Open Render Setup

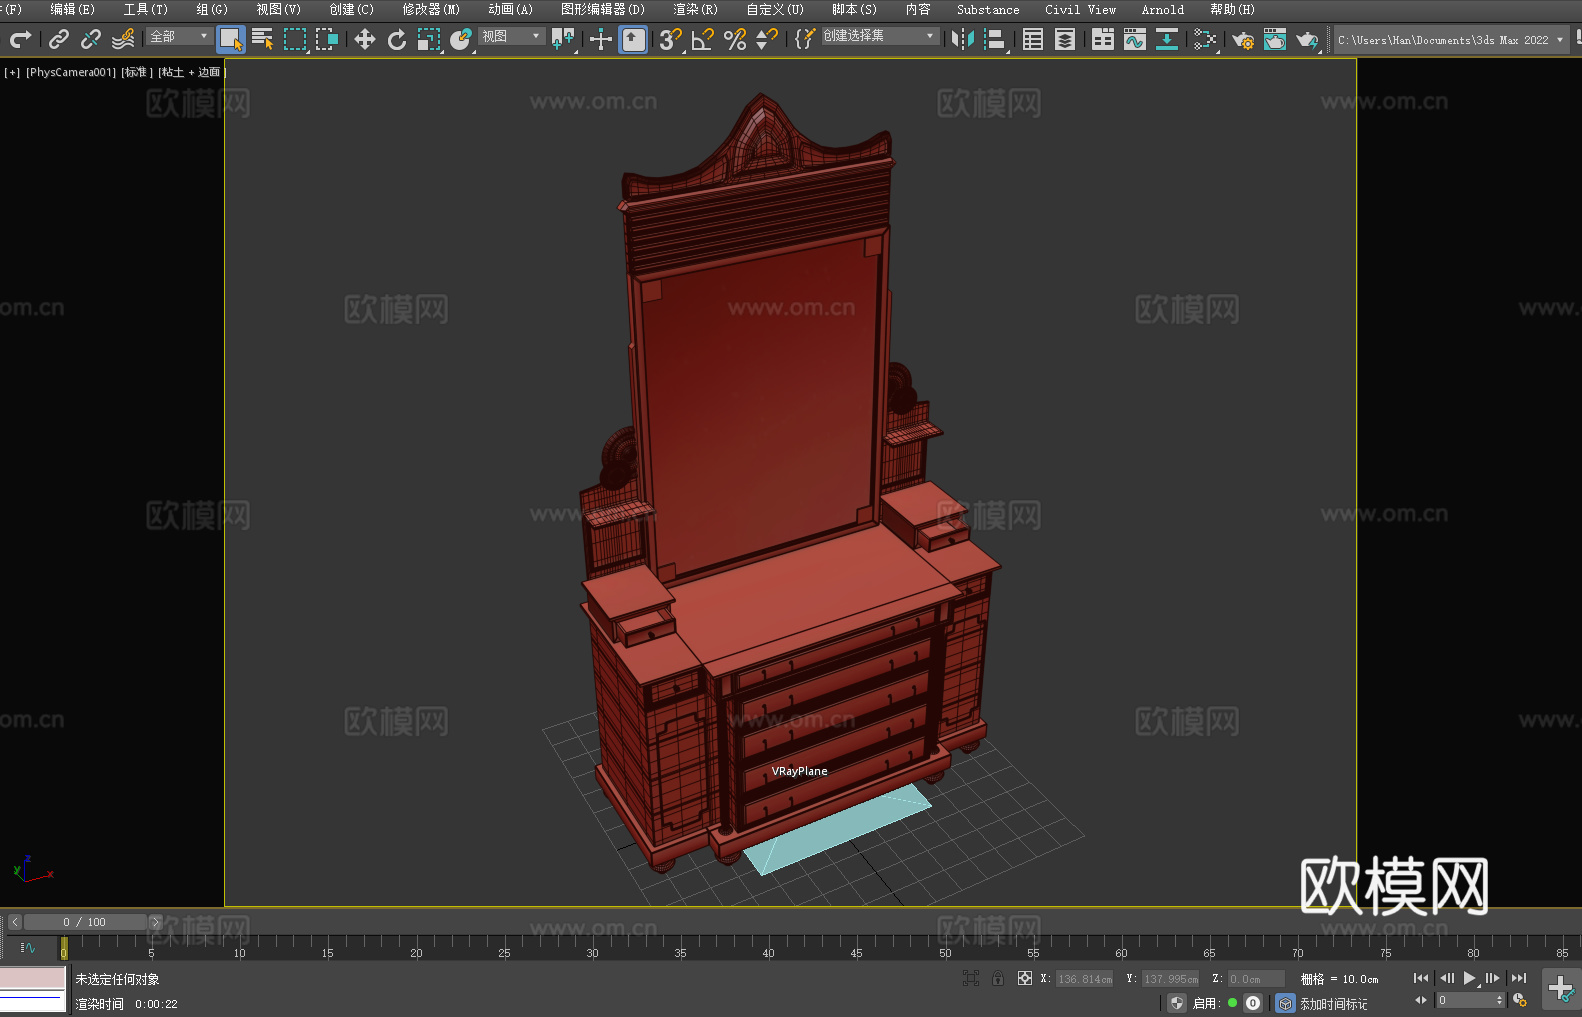pyautogui.click(x=1243, y=39)
